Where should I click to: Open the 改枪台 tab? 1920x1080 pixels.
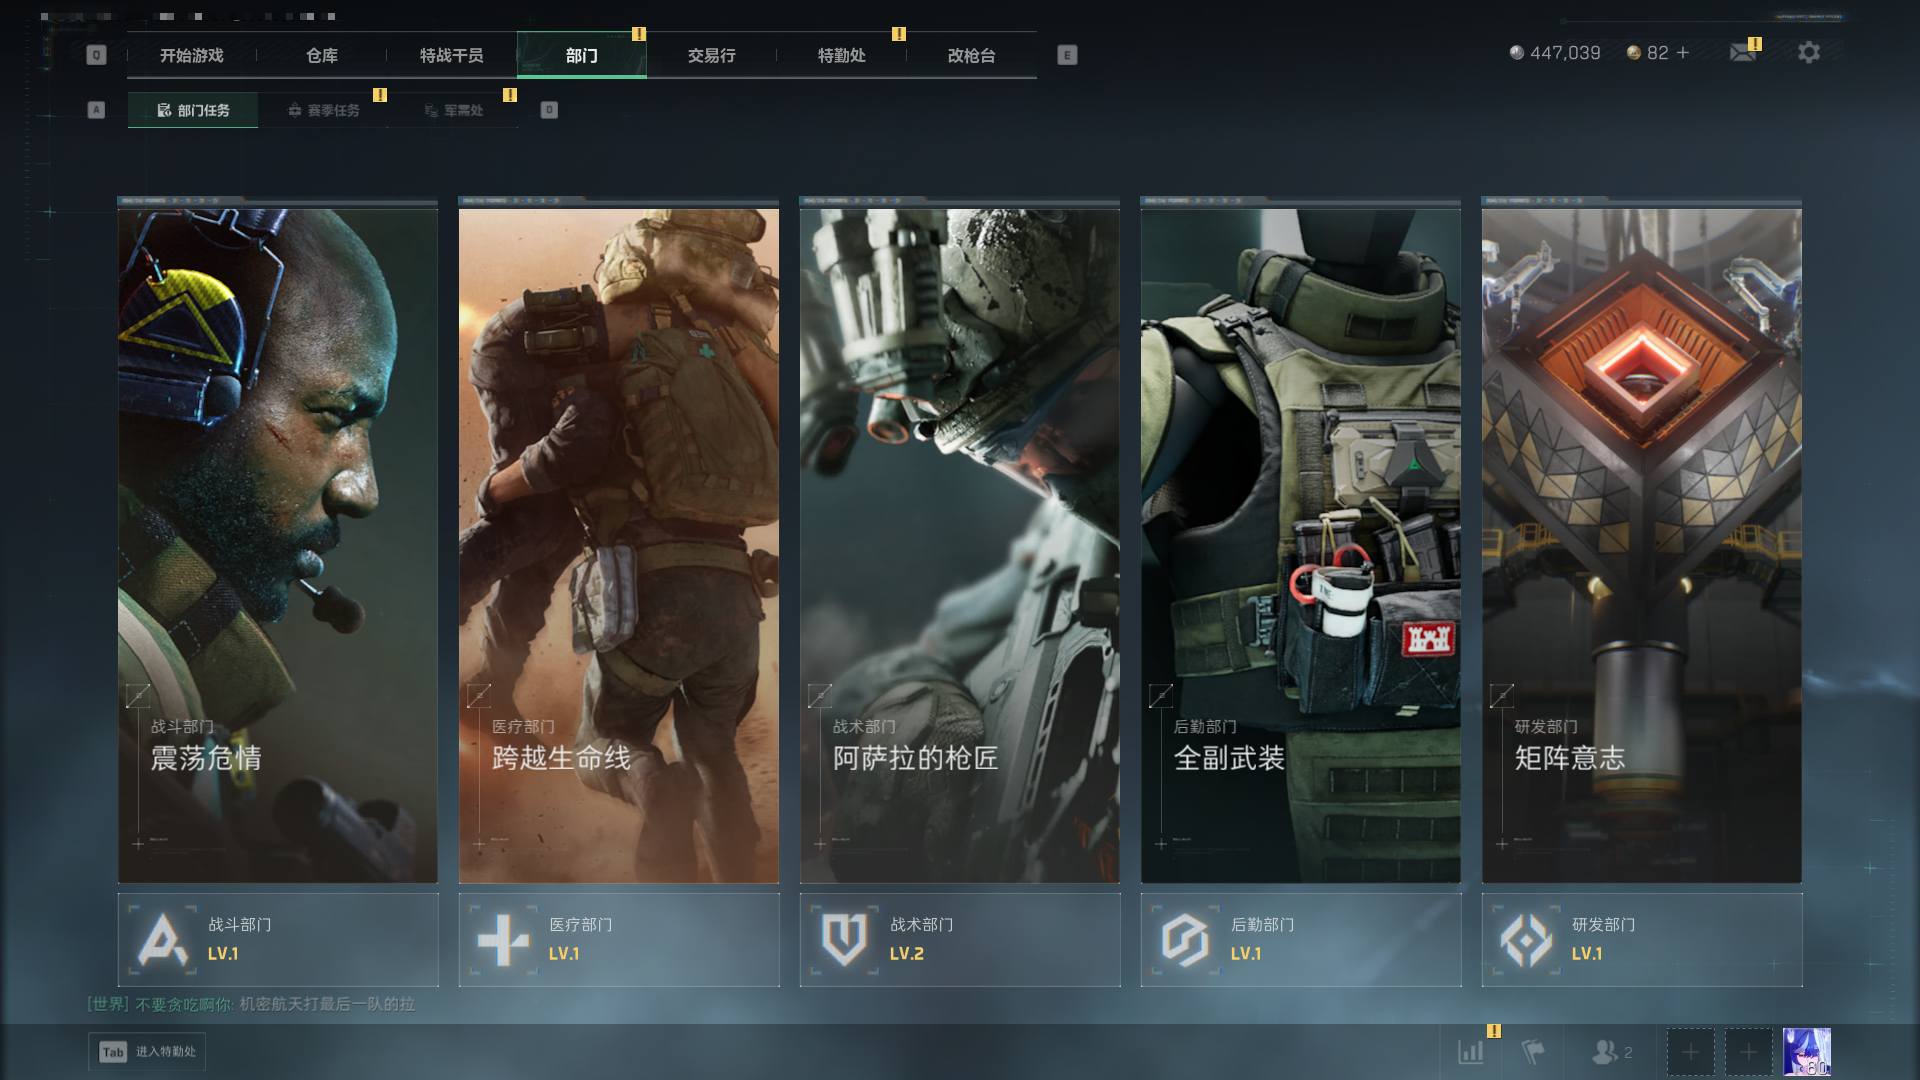[972, 55]
